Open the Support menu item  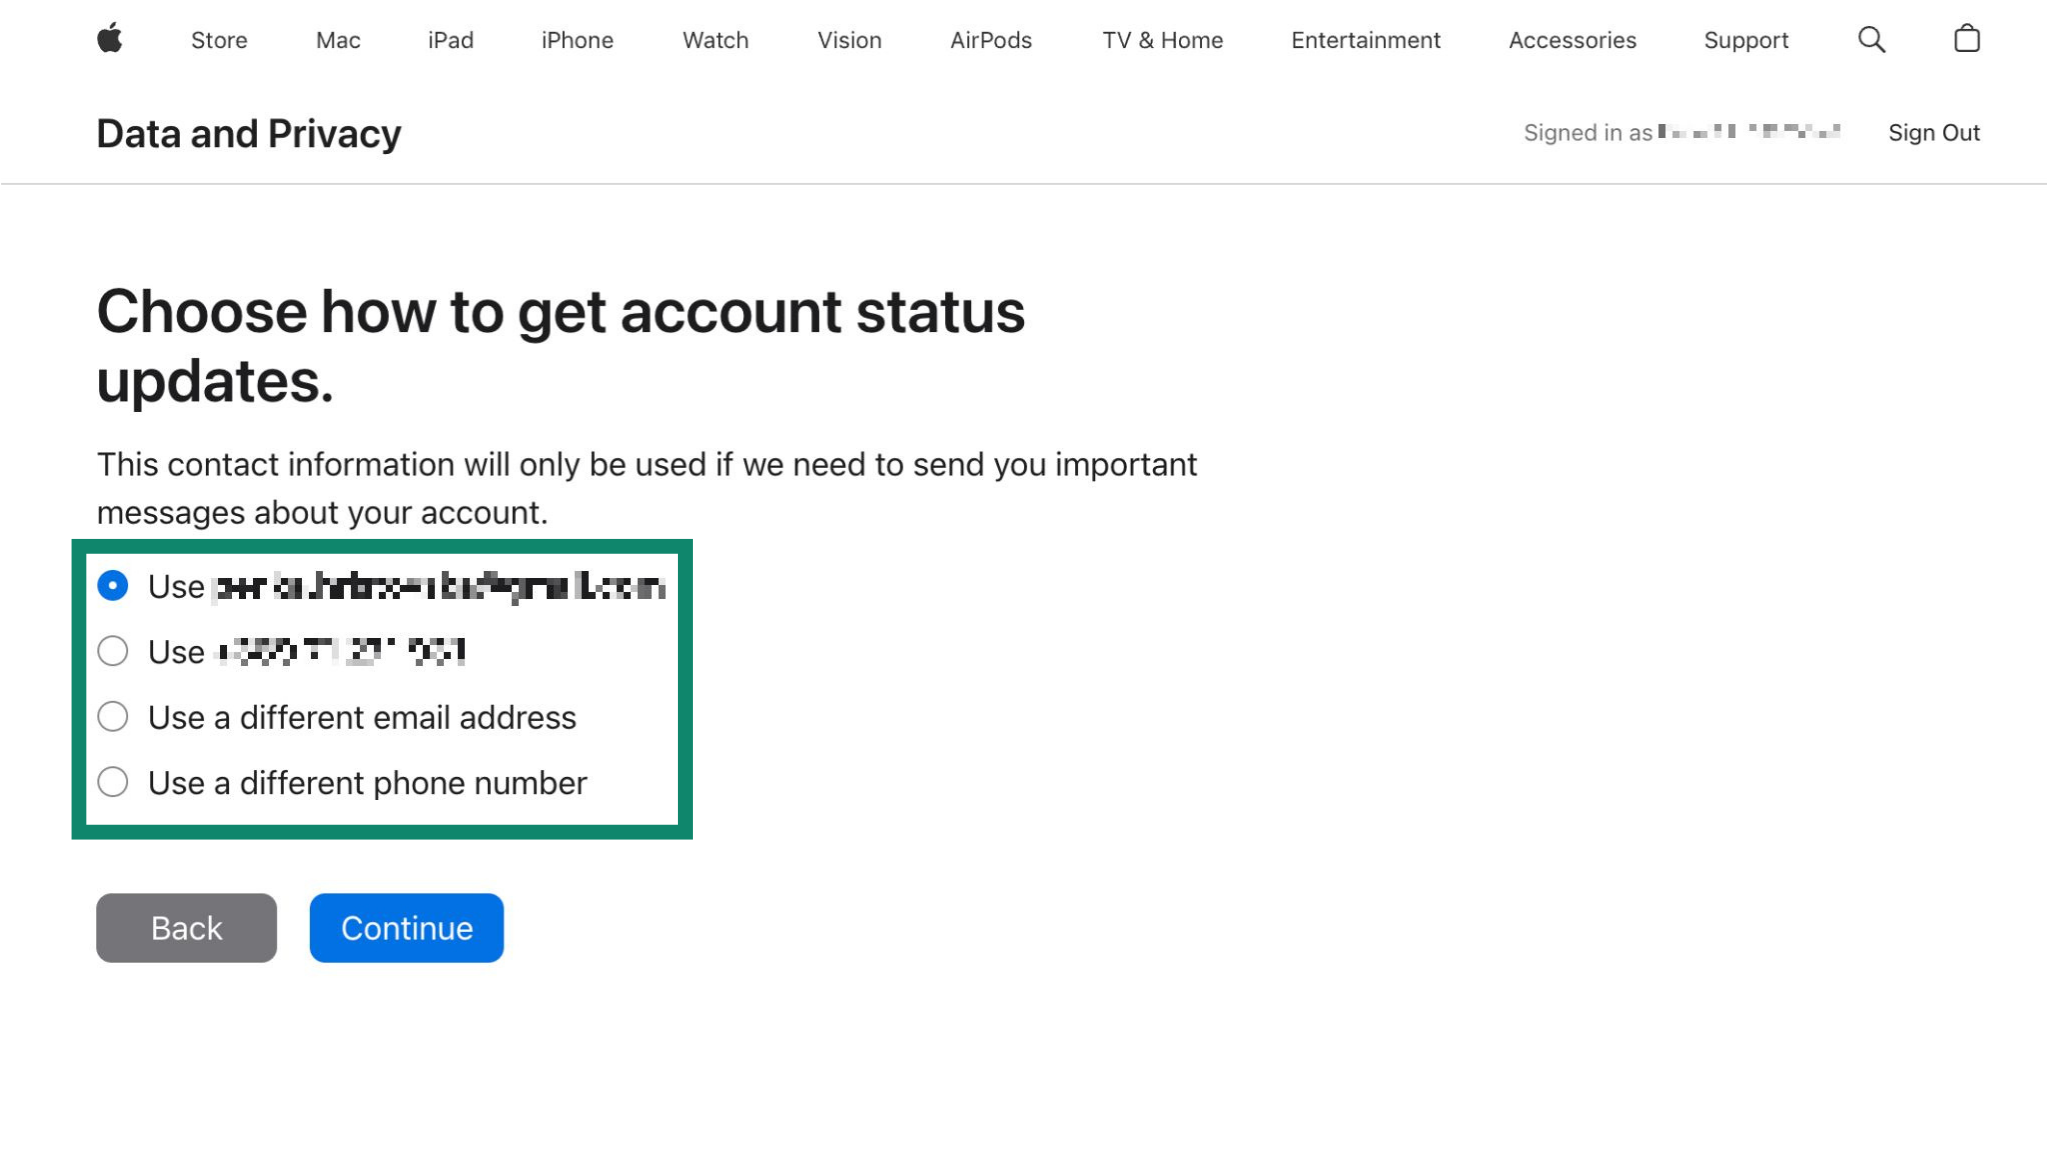[1746, 40]
